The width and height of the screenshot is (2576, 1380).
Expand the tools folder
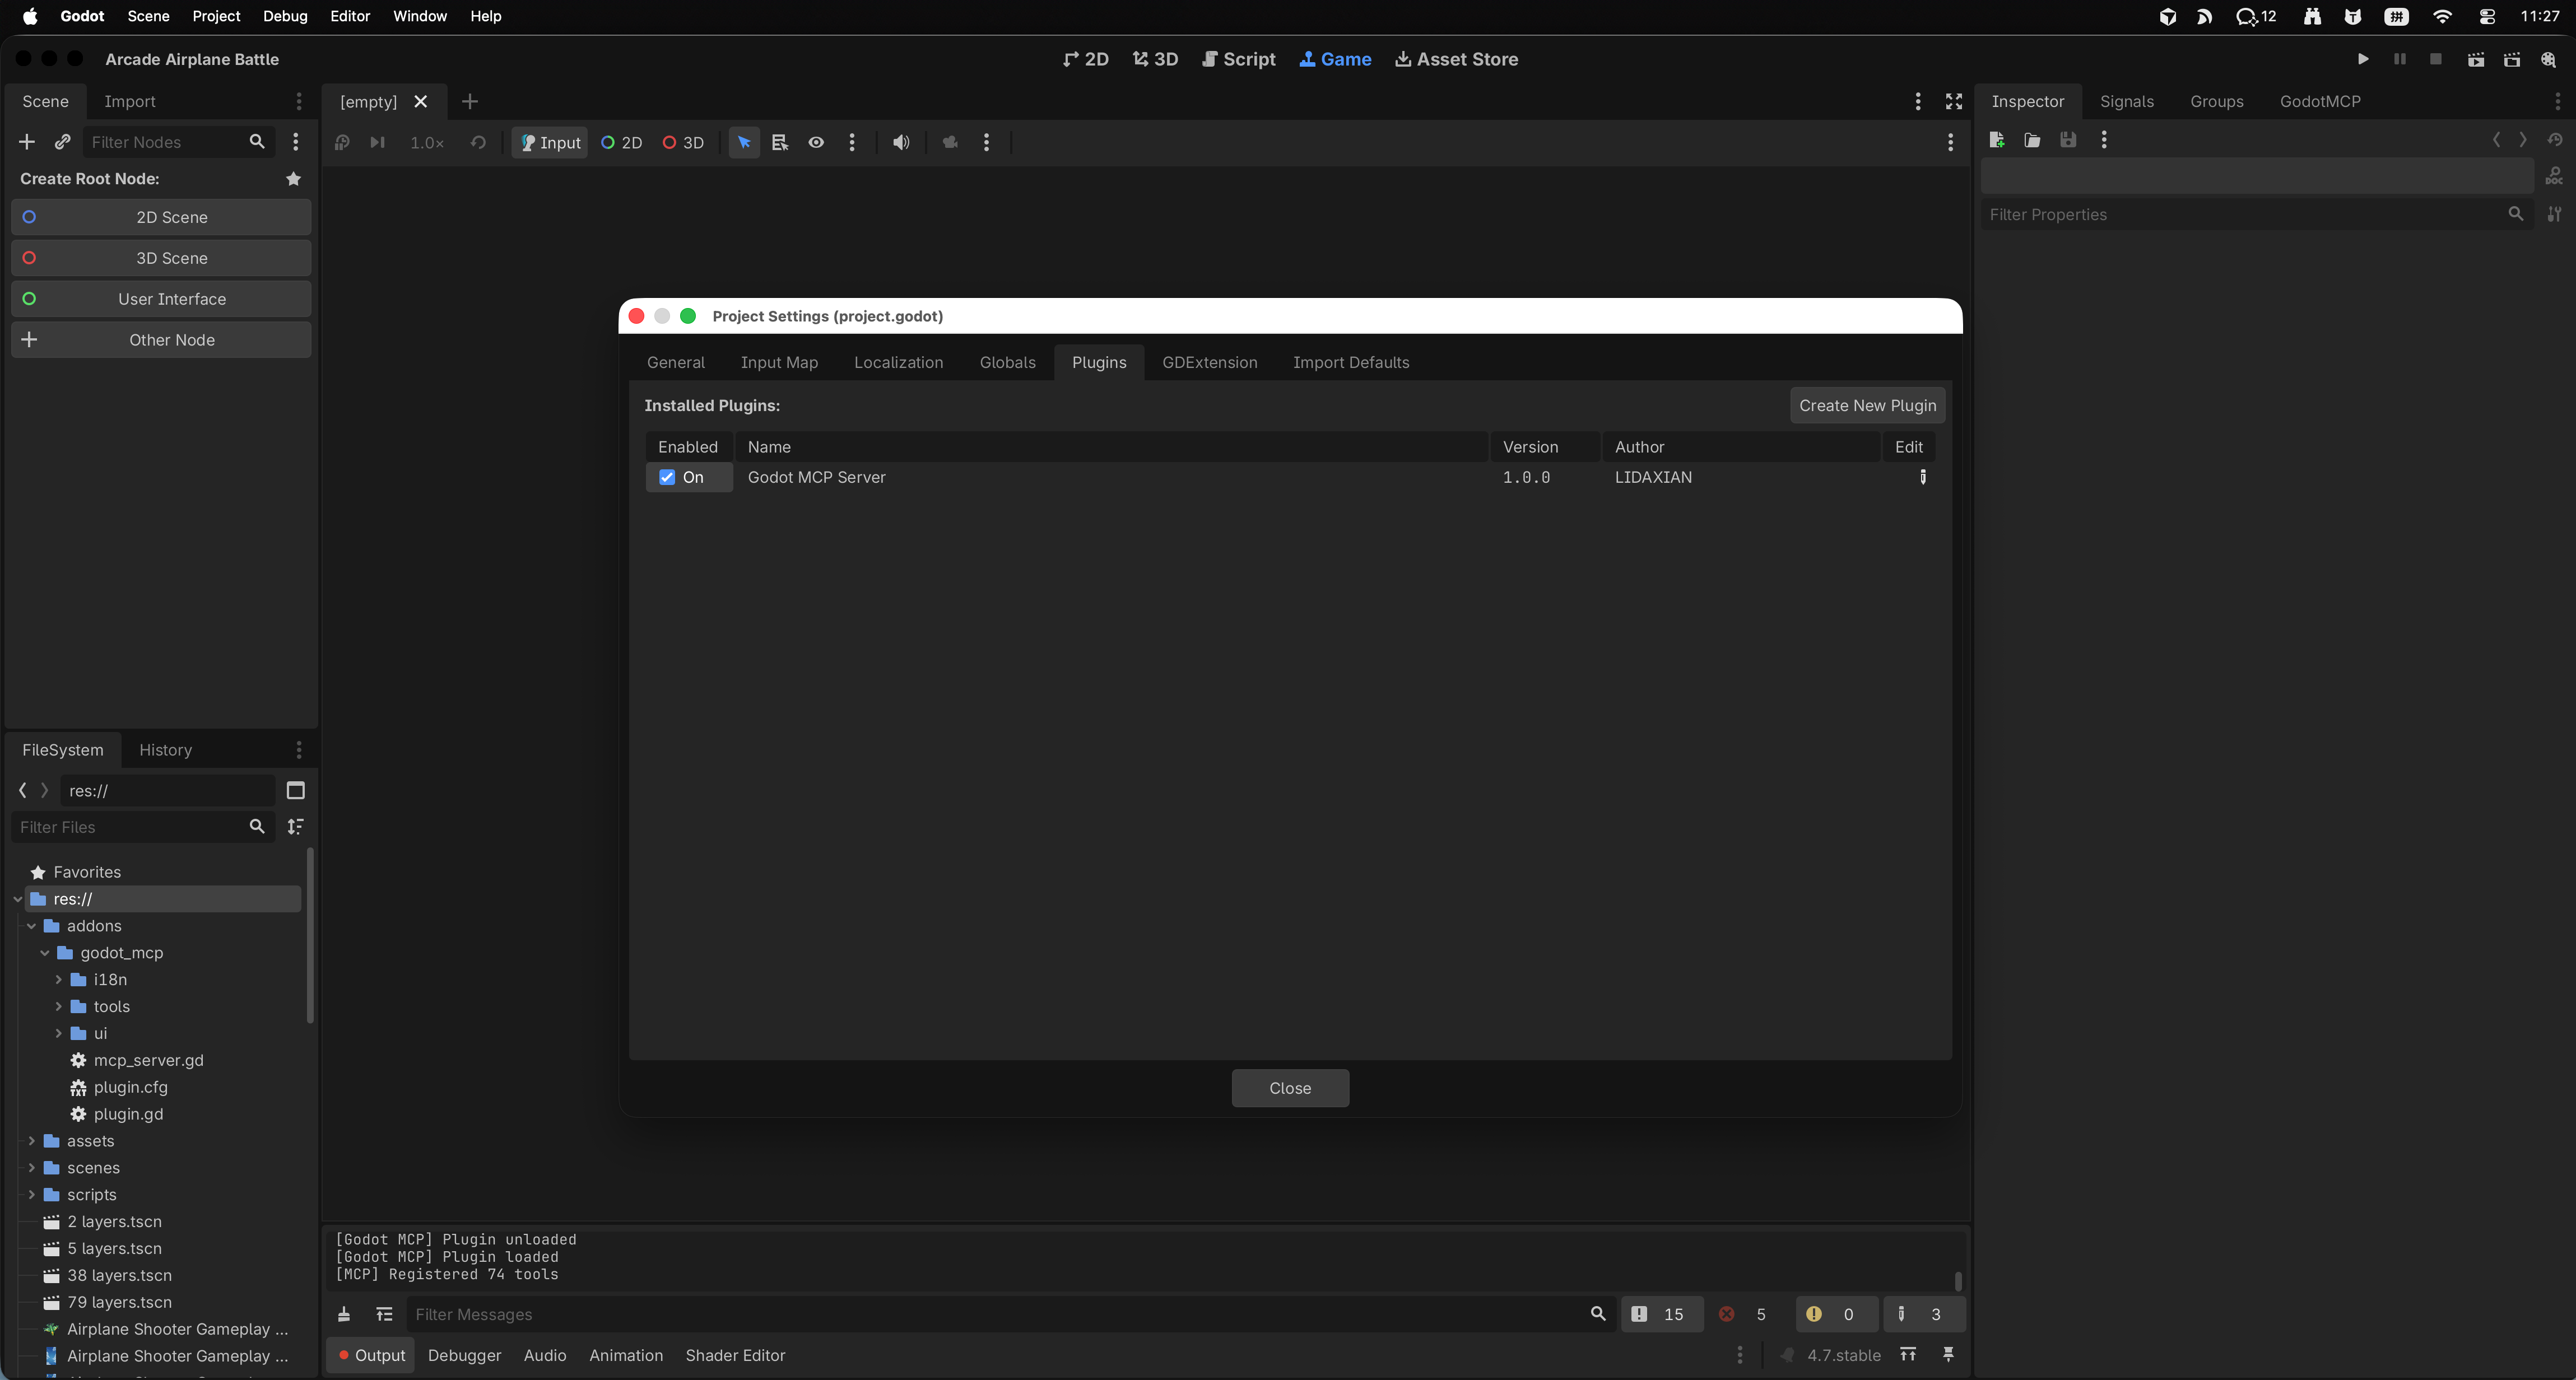coord(58,1007)
